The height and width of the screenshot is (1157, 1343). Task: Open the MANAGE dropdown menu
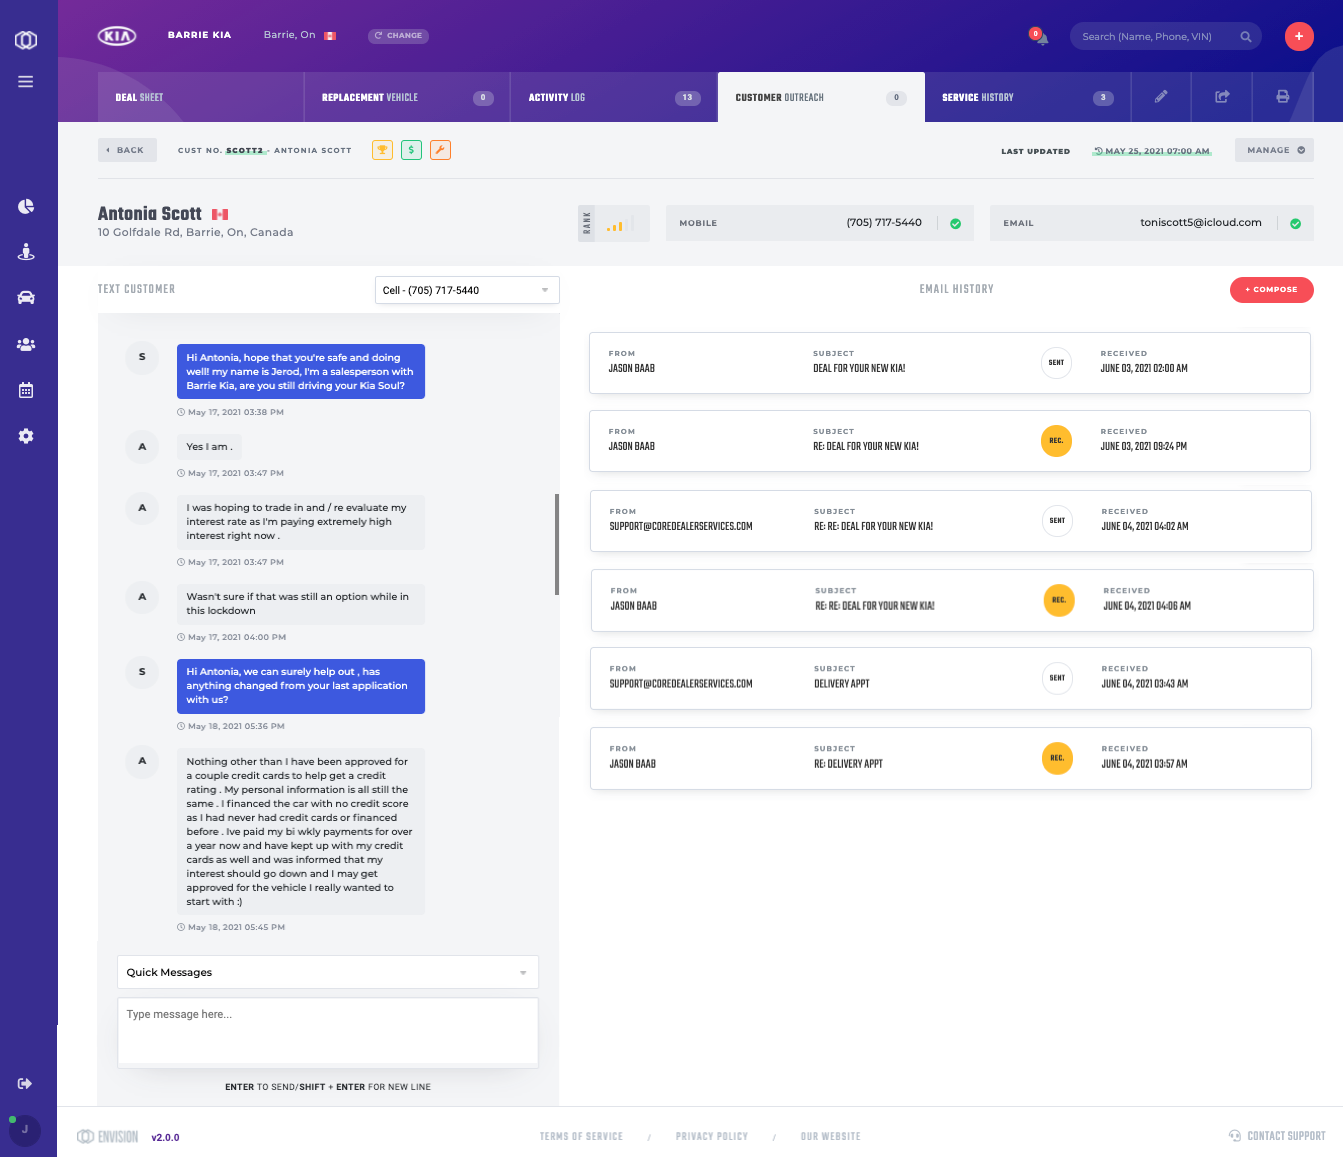(x=1274, y=149)
